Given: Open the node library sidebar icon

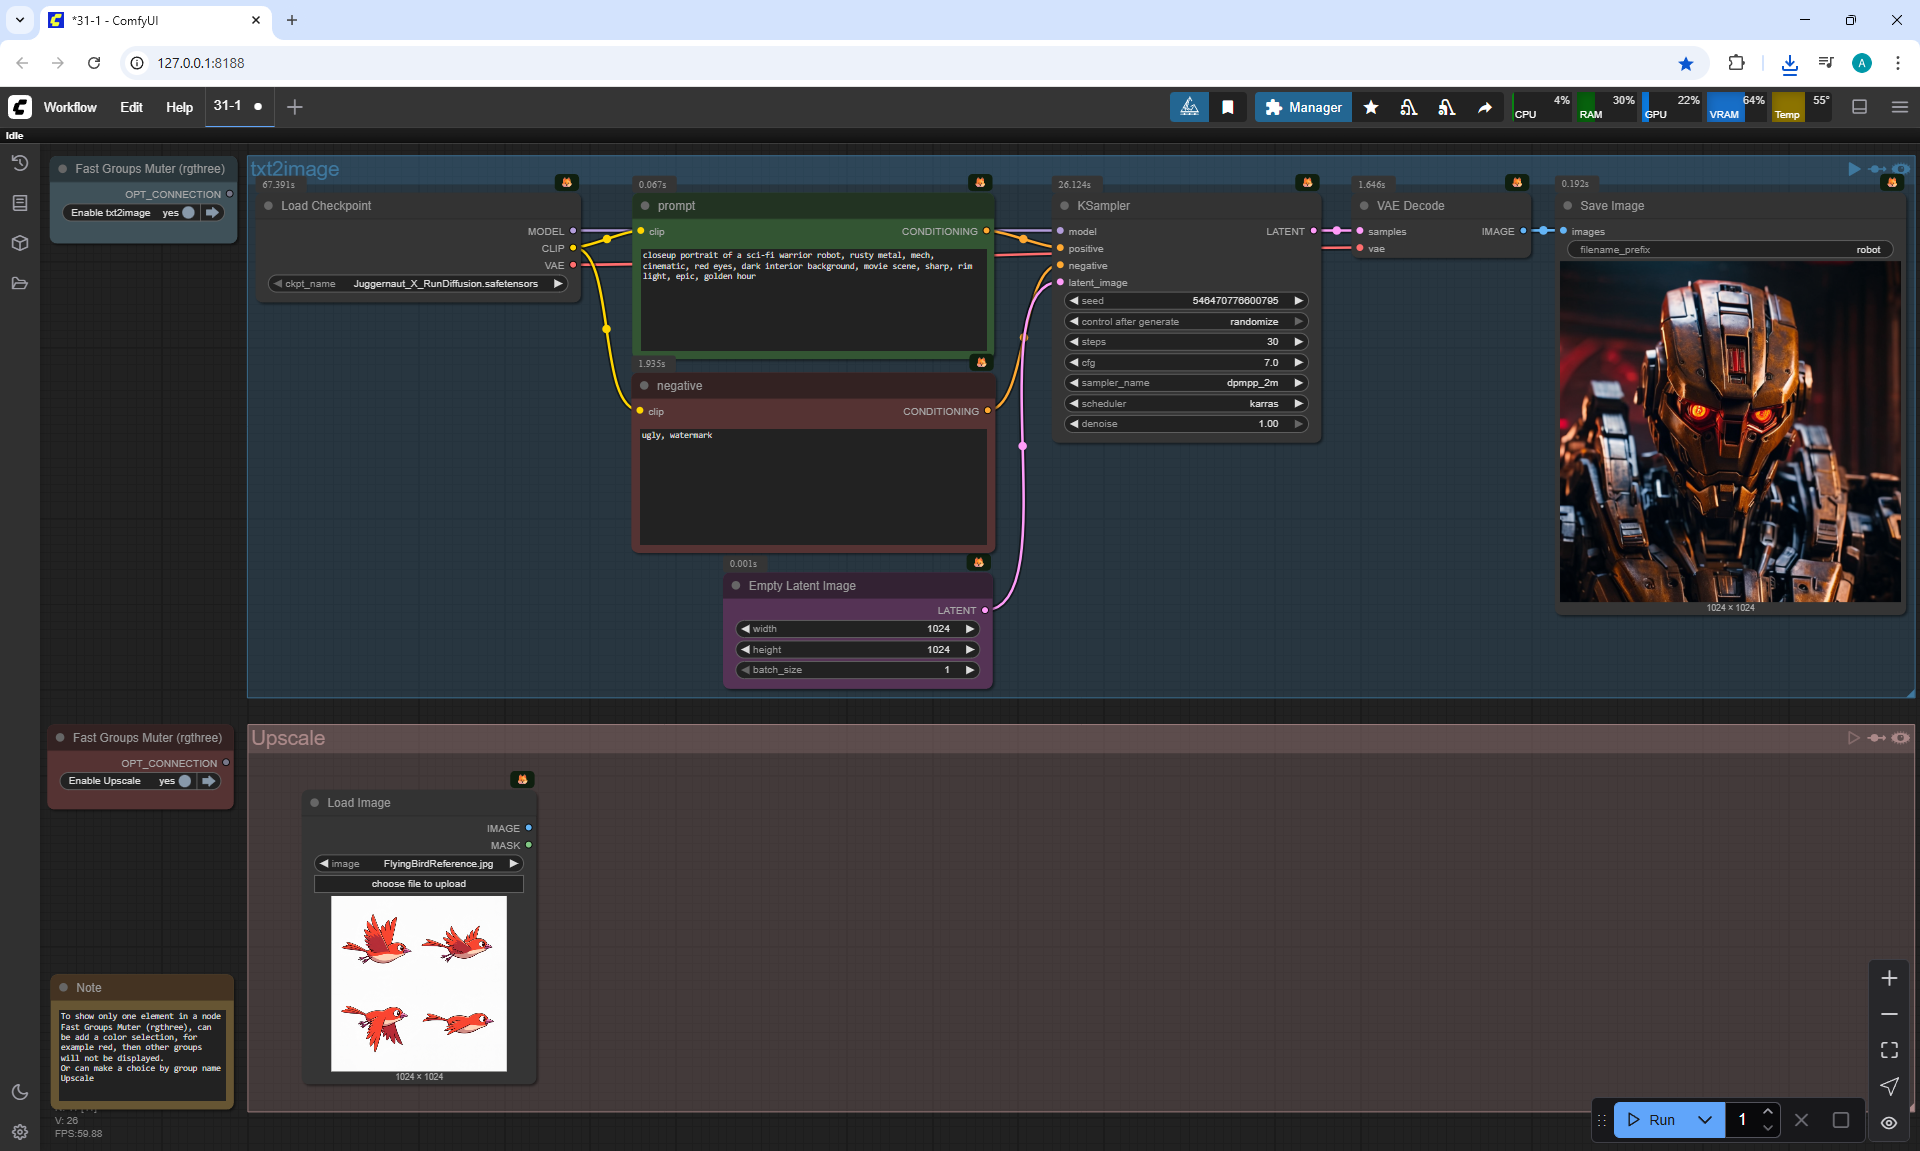Looking at the screenshot, I should point(20,203).
